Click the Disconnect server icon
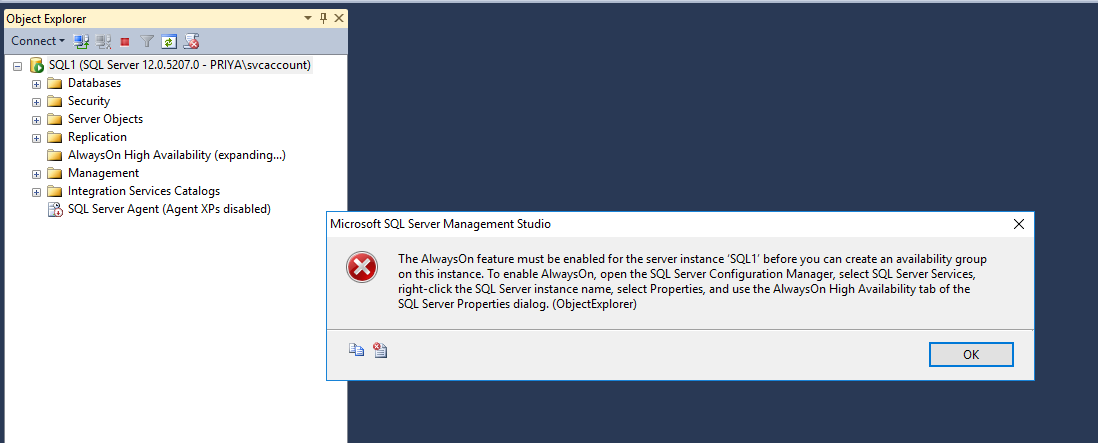The width and height of the screenshot is (1098, 443). (x=103, y=41)
